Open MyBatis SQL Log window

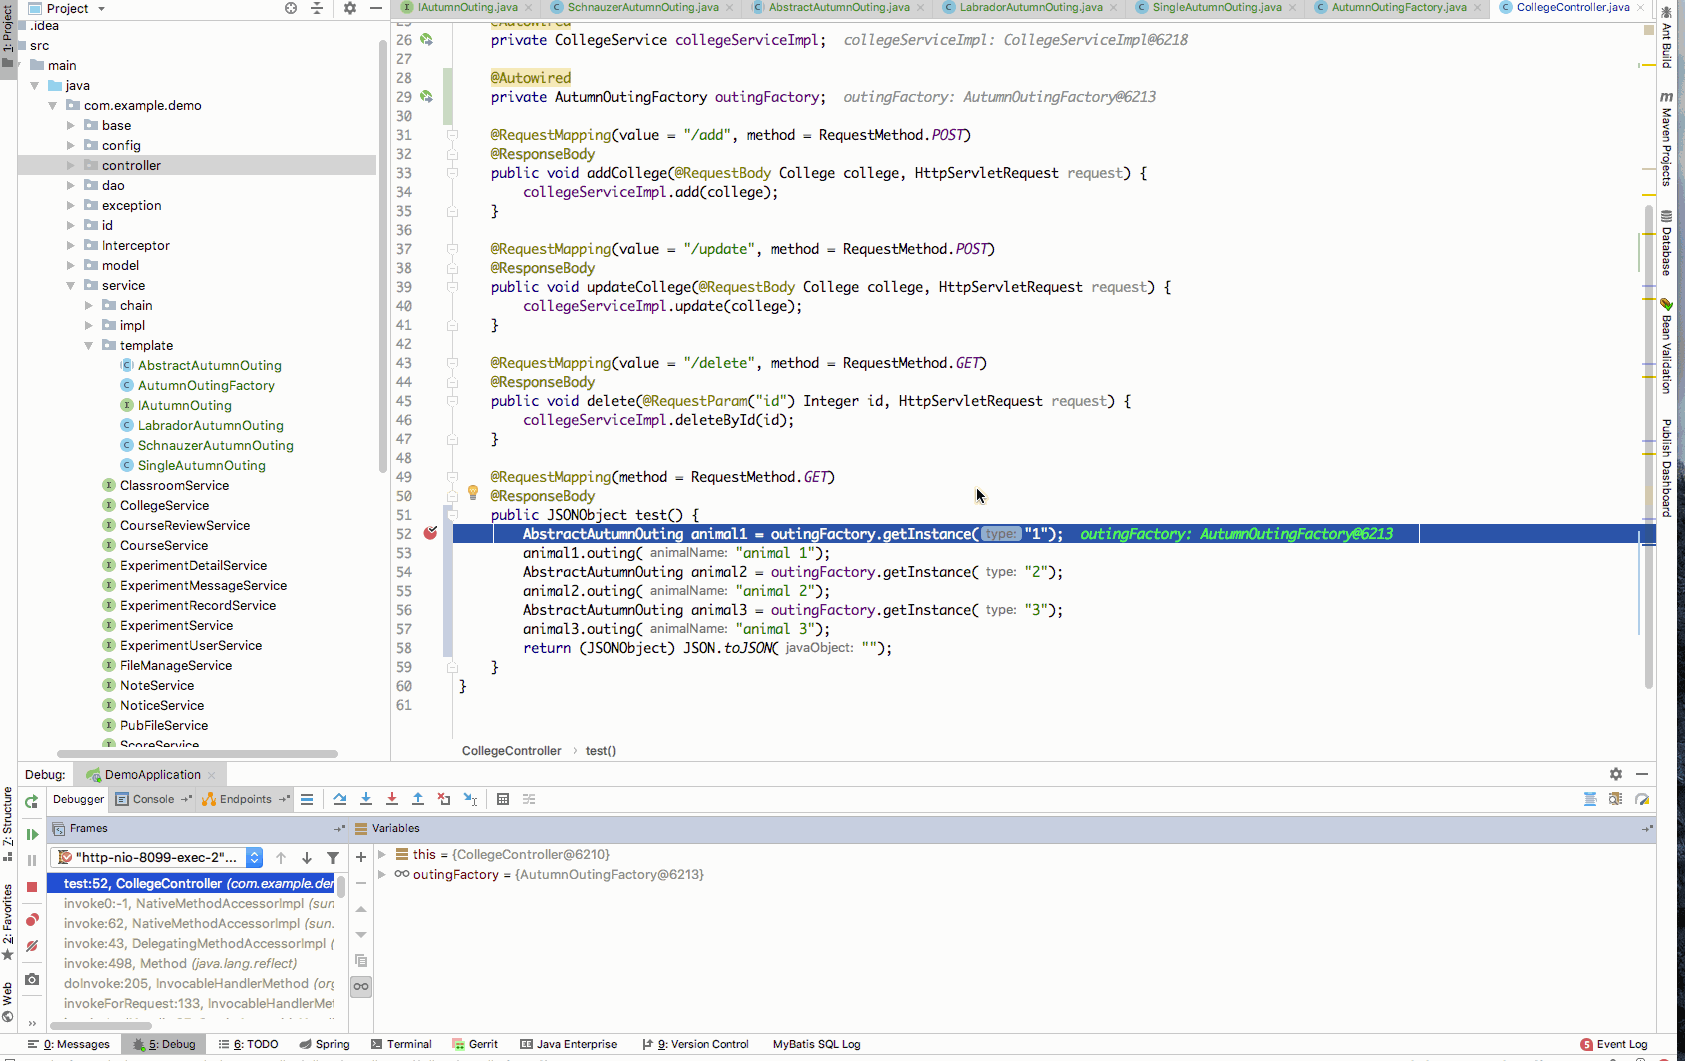816,1044
